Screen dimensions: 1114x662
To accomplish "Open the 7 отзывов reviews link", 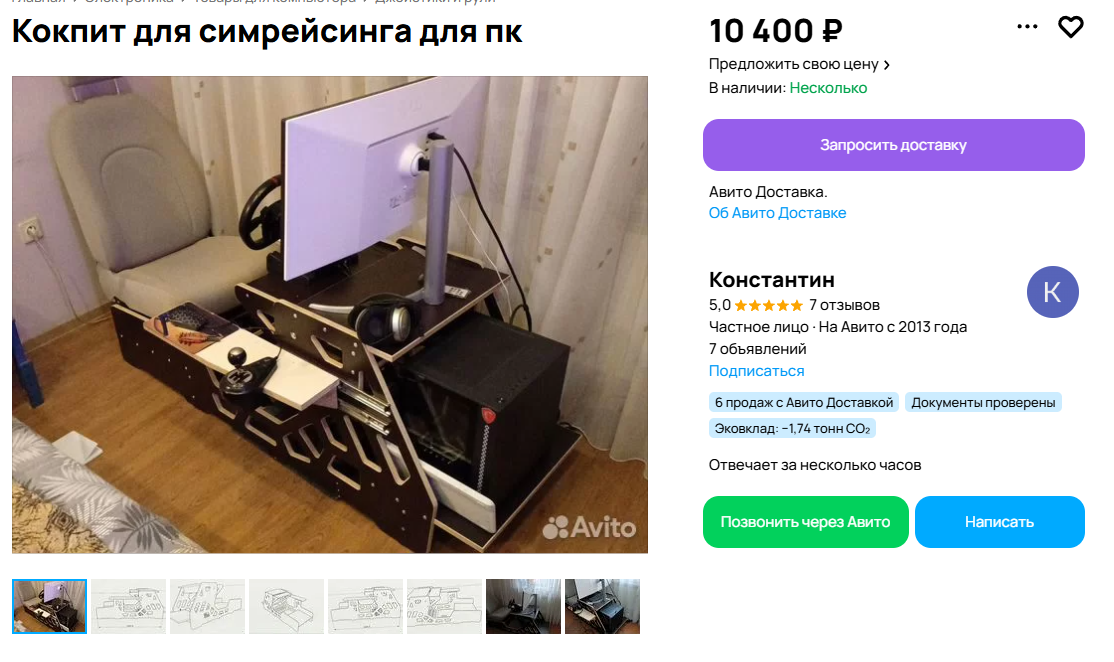I will [x=844, y=305].
